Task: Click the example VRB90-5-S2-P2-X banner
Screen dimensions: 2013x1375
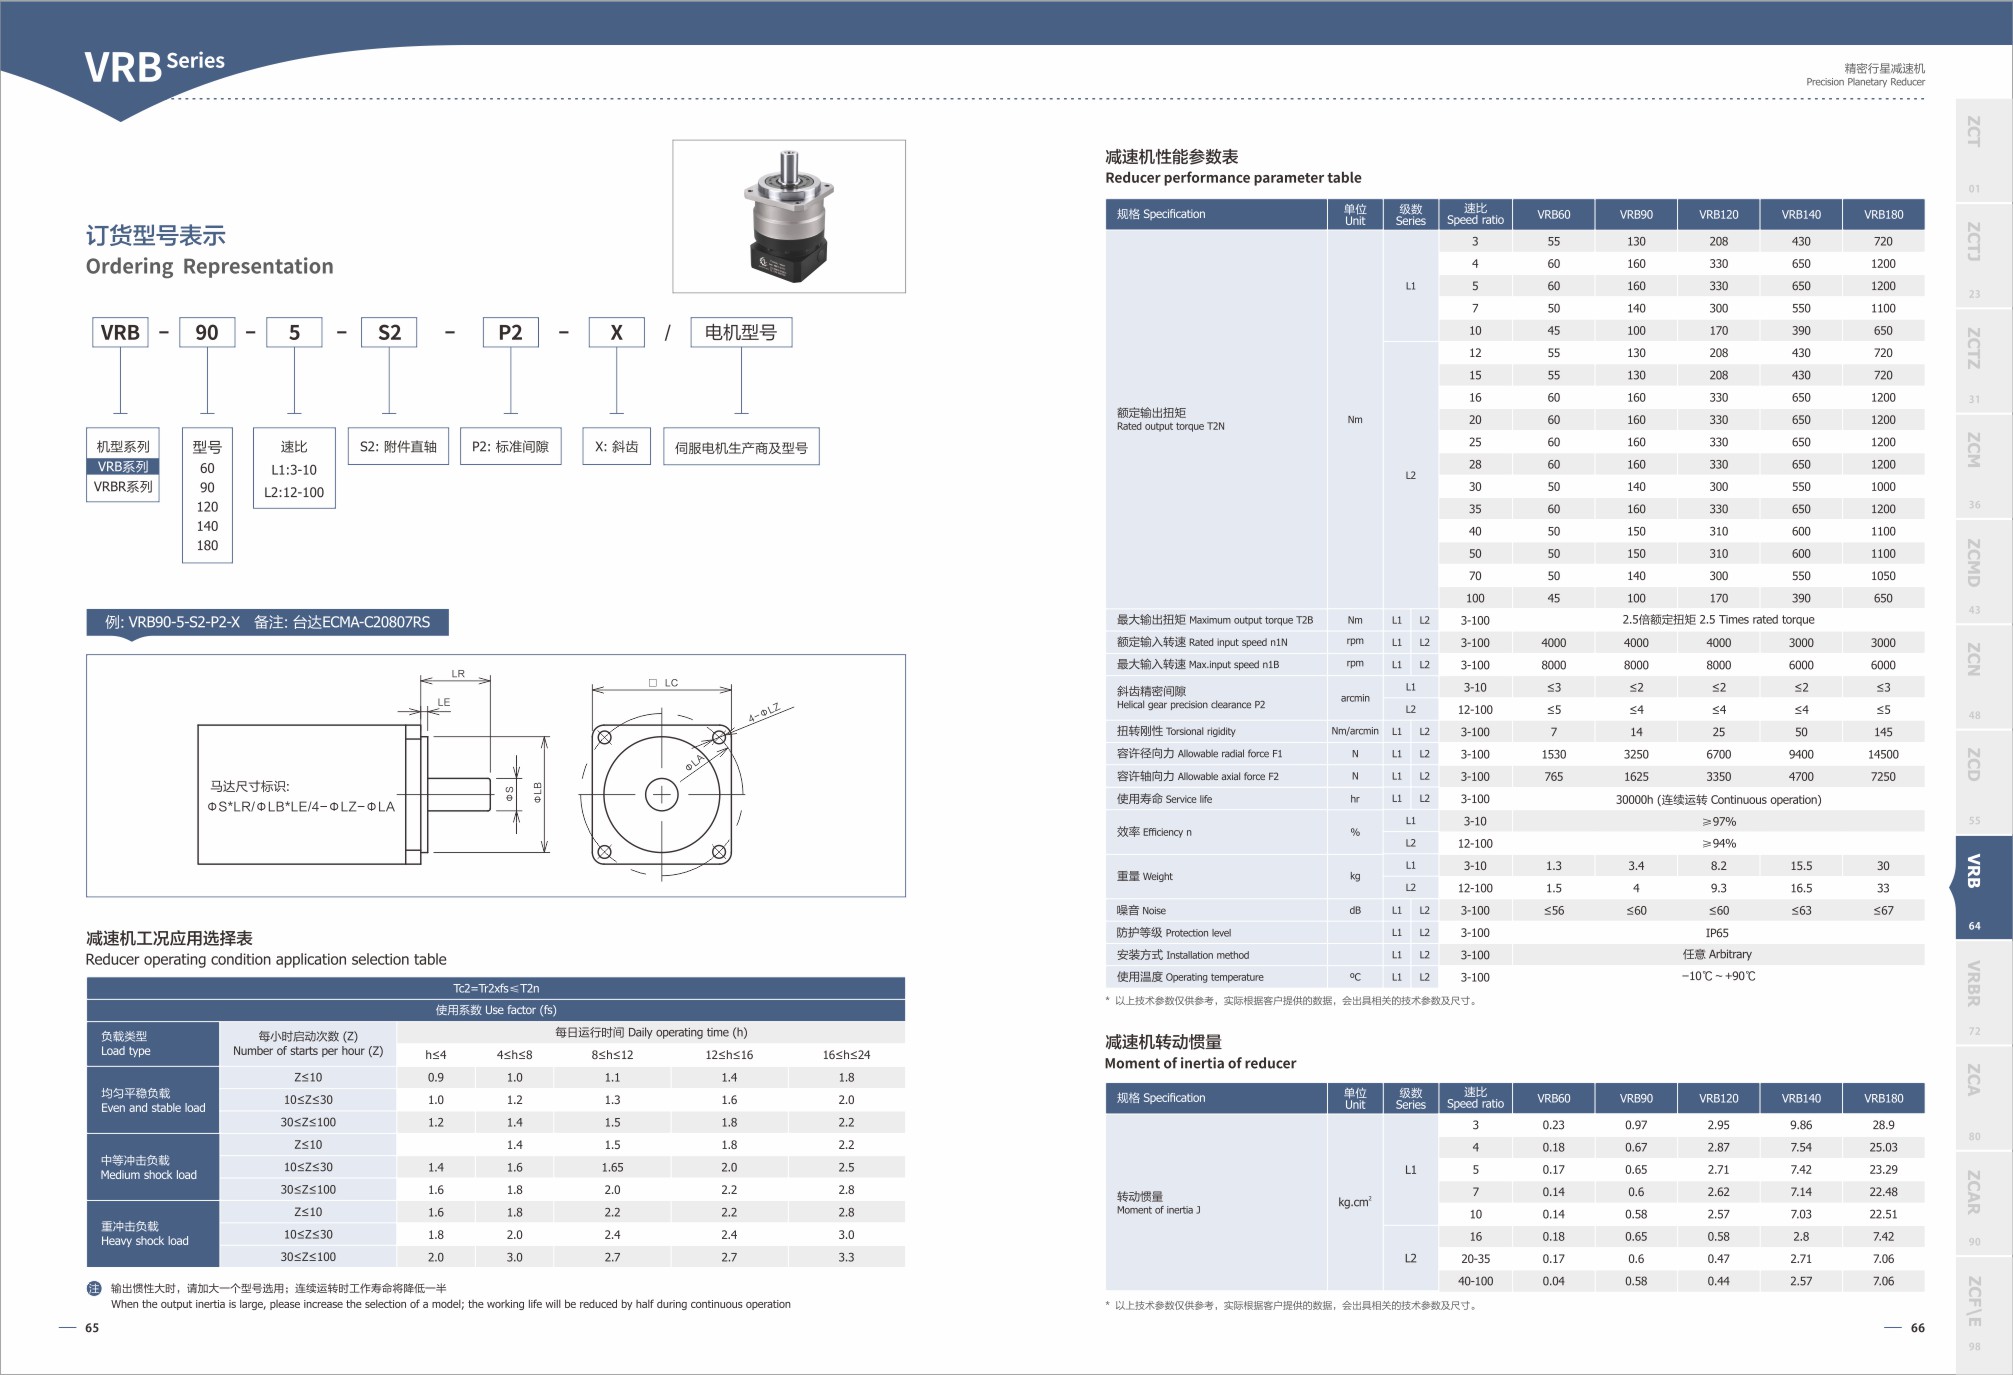Action: 267,622
